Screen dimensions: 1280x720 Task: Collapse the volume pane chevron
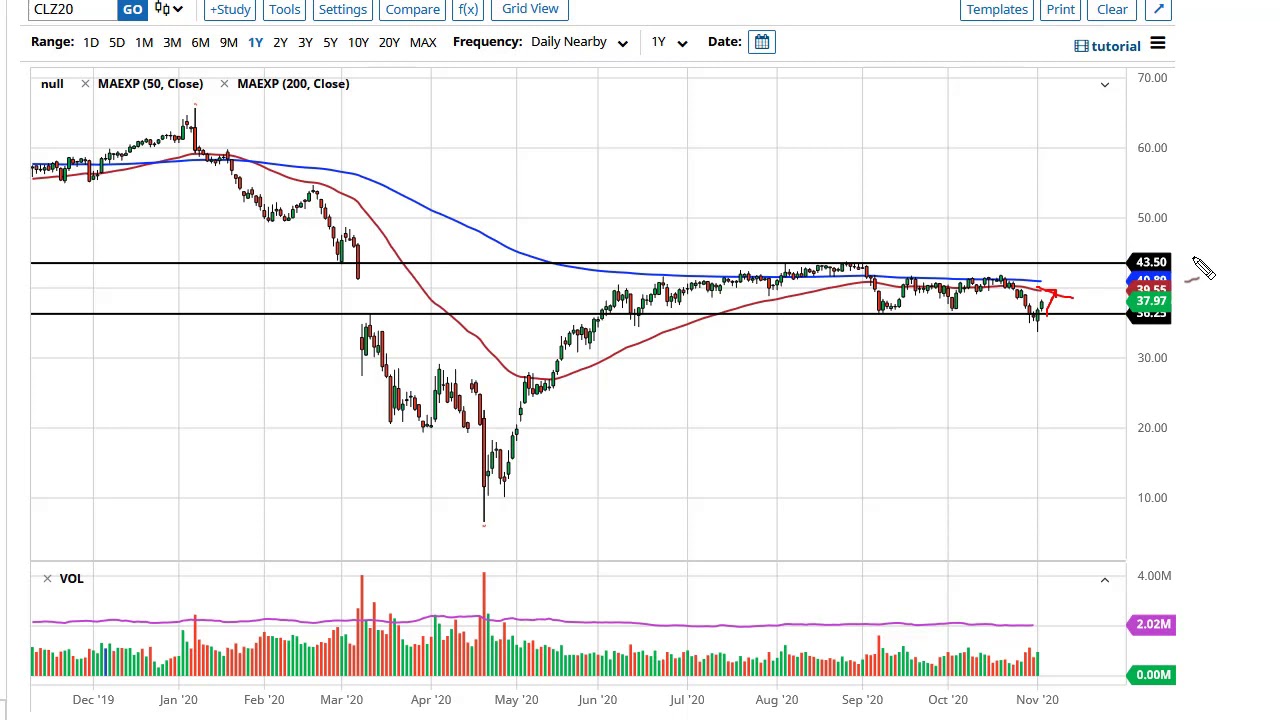click(1105, 580)
